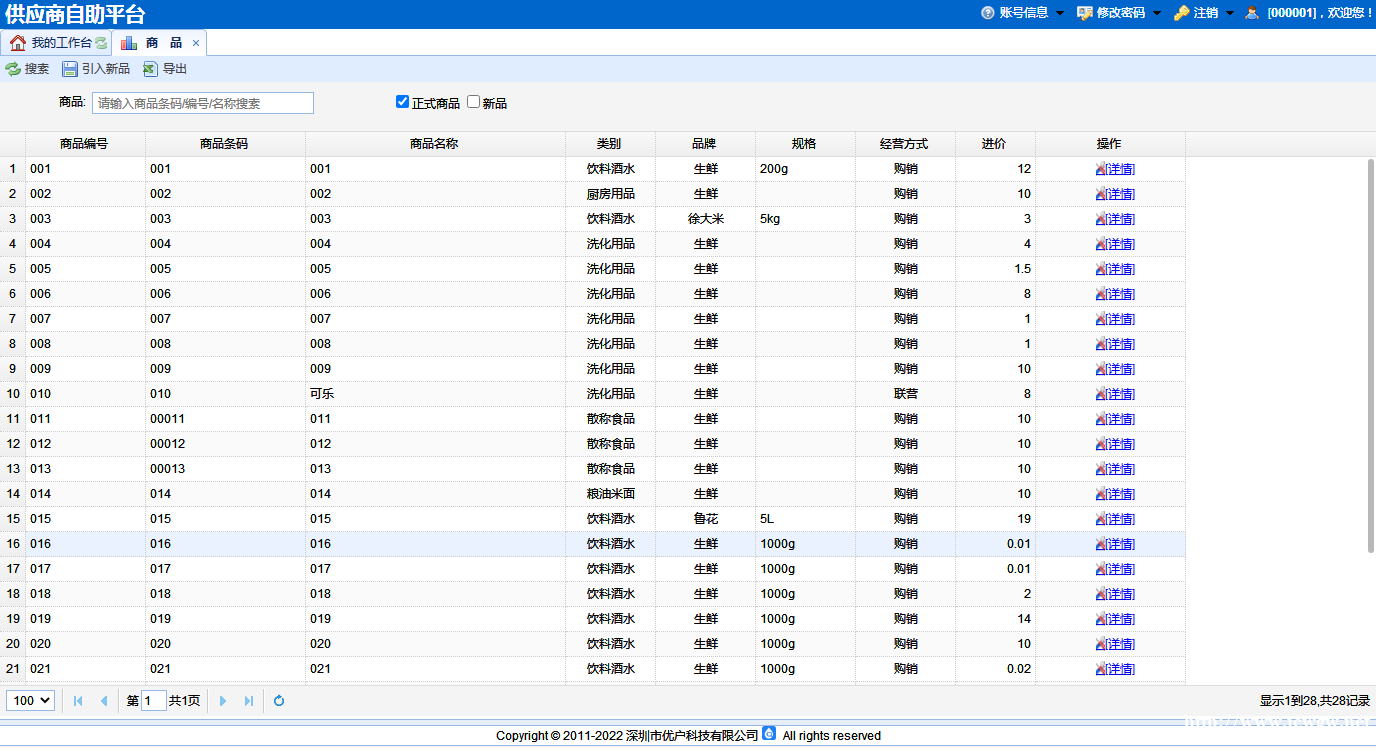Image resolution: width=1376 pixels, height=748 pixels.
Task: Switch to the 我的工作台 tab
Action: coord(58,43)
